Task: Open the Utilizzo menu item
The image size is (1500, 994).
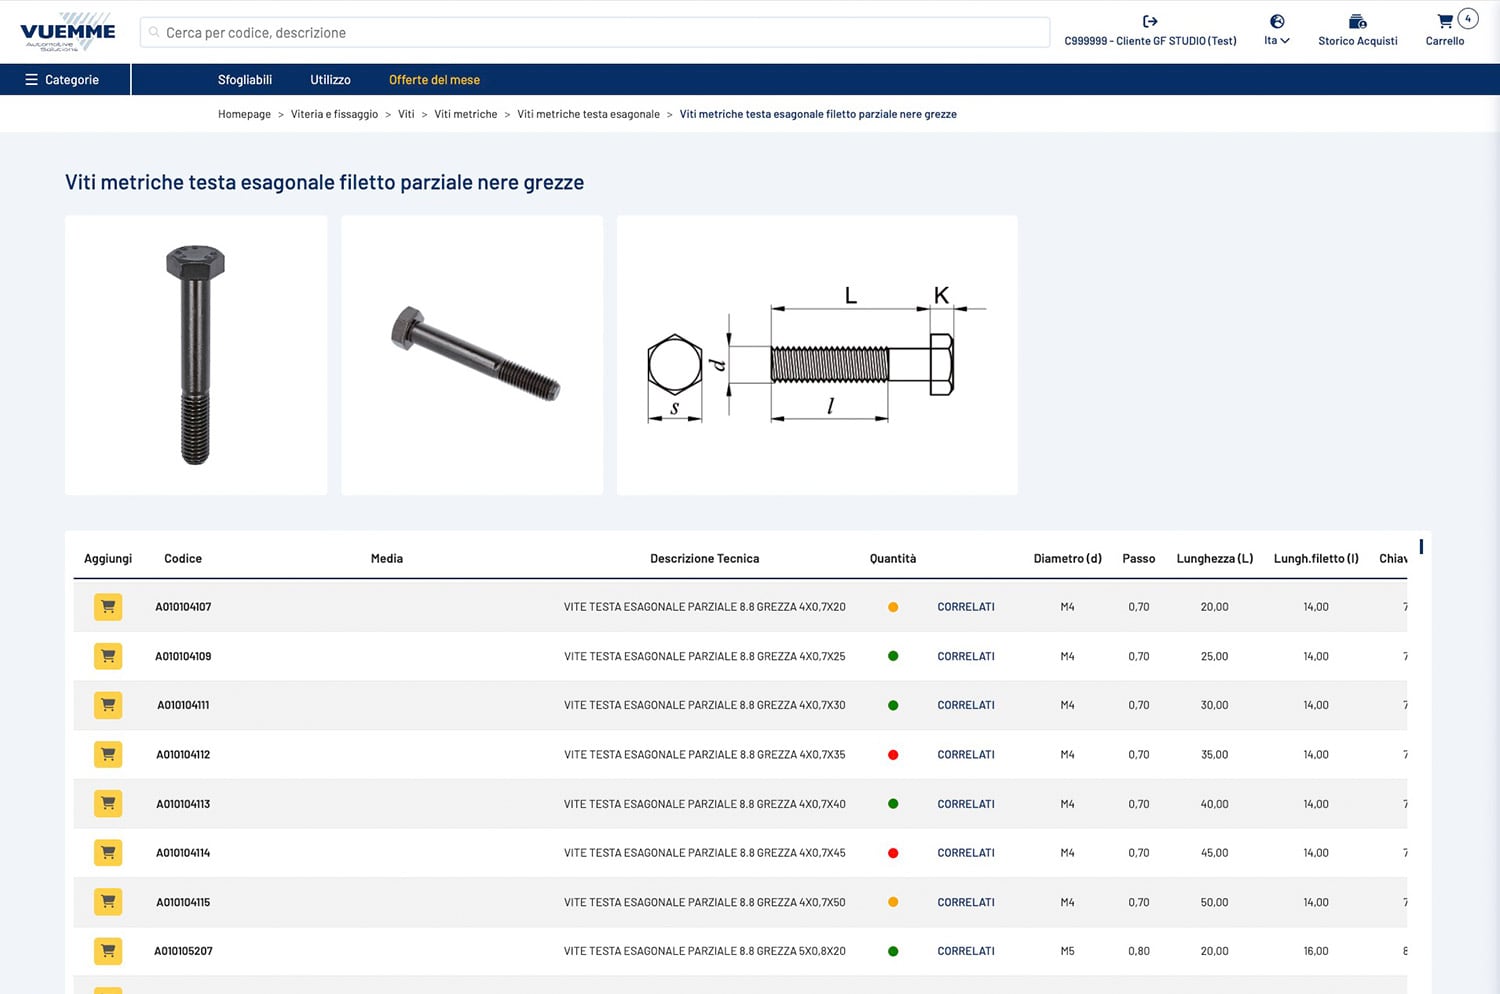Action: 330,80
